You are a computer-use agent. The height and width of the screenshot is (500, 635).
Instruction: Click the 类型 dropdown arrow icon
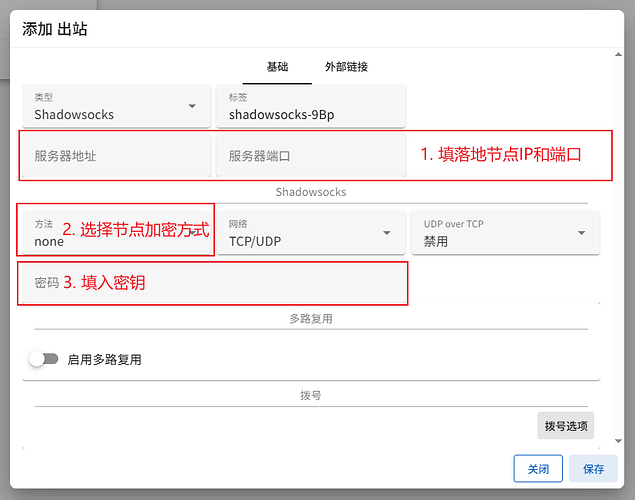pyautogui.click(x=192, y=106)
